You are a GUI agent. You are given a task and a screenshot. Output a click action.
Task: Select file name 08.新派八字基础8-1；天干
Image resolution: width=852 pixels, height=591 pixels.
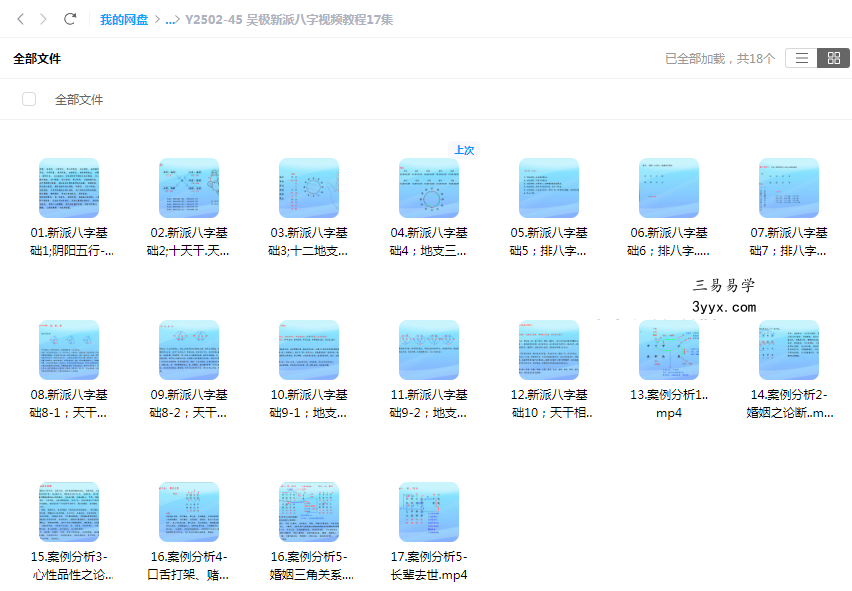tap(68, 404)
